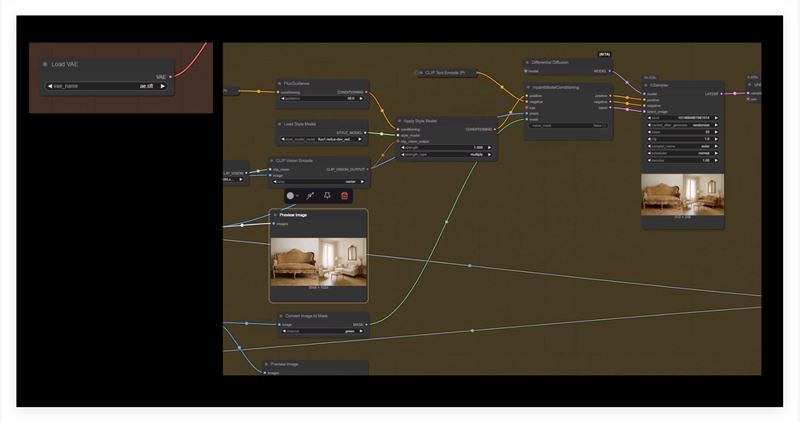800x422 pixels.
Task: Open the node color picker in selection toolbar
Action: [292, 195]
